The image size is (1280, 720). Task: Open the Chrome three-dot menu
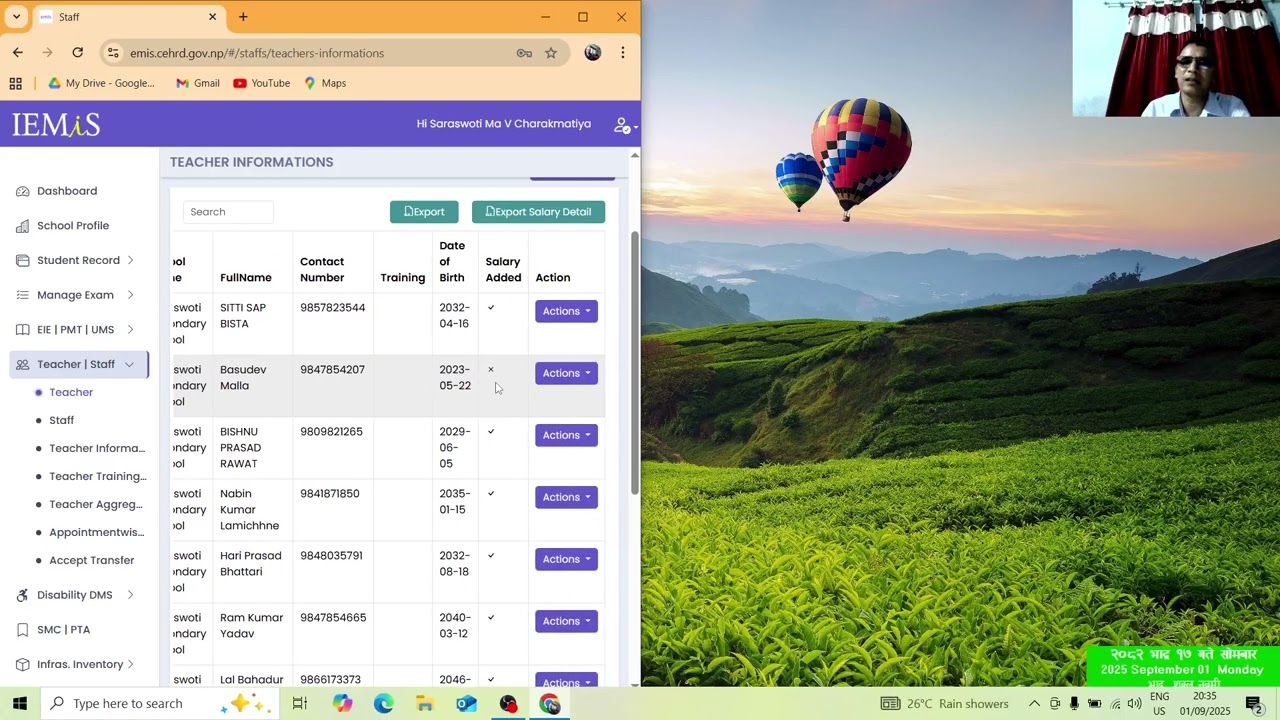pyautogui.click(x=622, y=53)
